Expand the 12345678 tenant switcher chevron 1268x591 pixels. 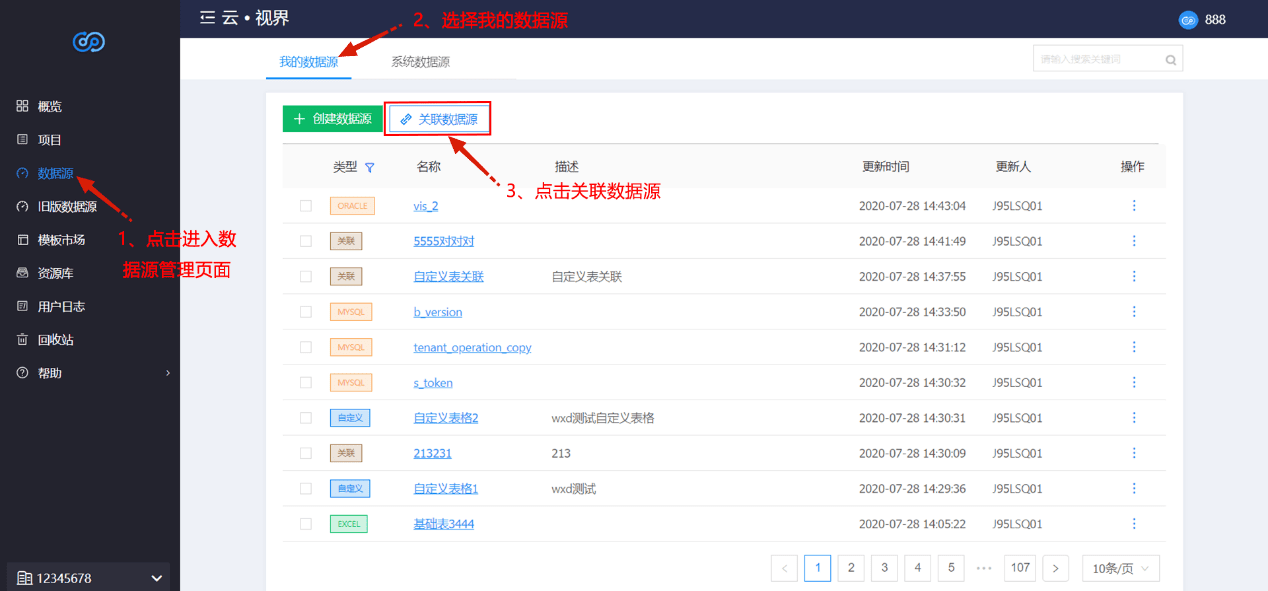157,578
